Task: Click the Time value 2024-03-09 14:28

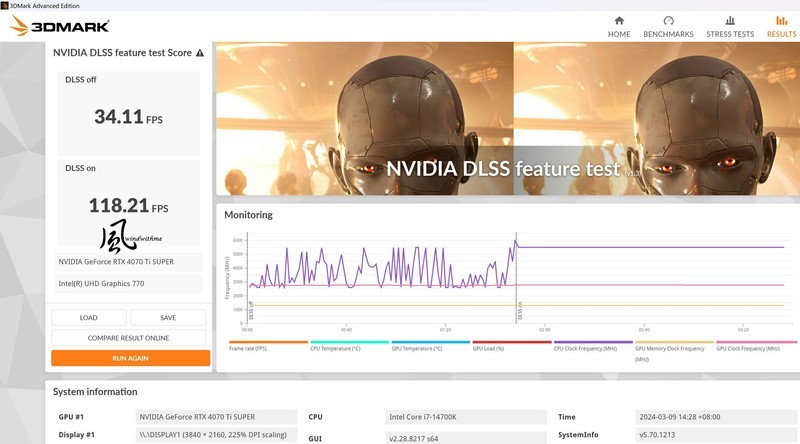Action: coord(716,417)
